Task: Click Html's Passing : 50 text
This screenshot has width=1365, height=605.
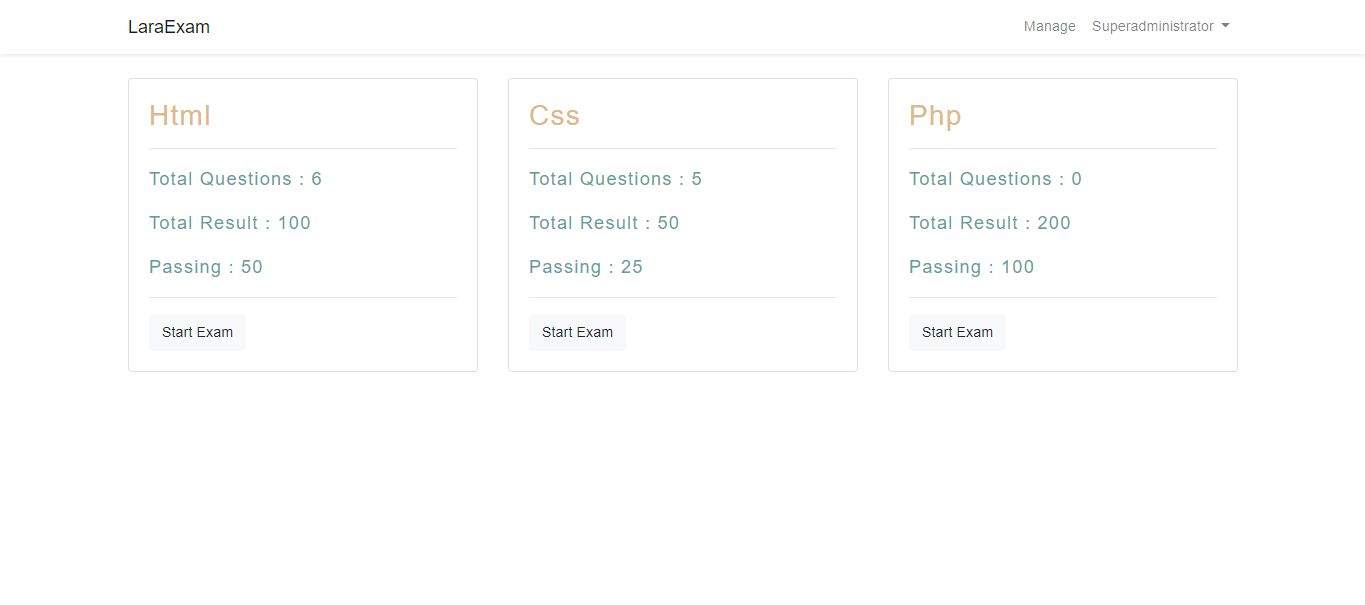Action: click(x=206, y=267)
